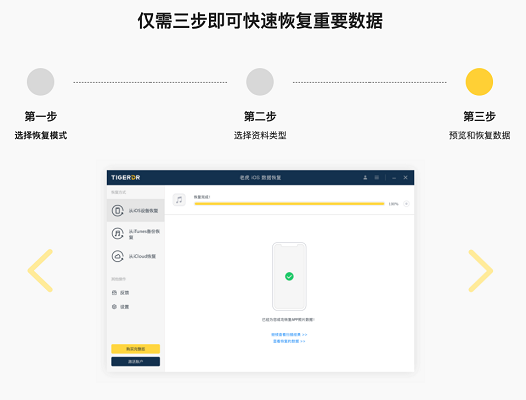526x400 pixels.
Task: Click the phone illustration thumbnail
Action: pyautogui.click(x=289, y=276)
